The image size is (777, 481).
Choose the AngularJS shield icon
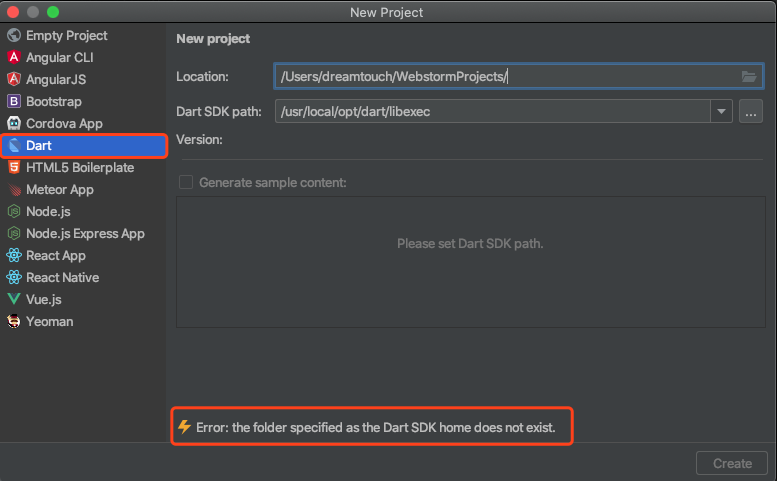point(14,79)
